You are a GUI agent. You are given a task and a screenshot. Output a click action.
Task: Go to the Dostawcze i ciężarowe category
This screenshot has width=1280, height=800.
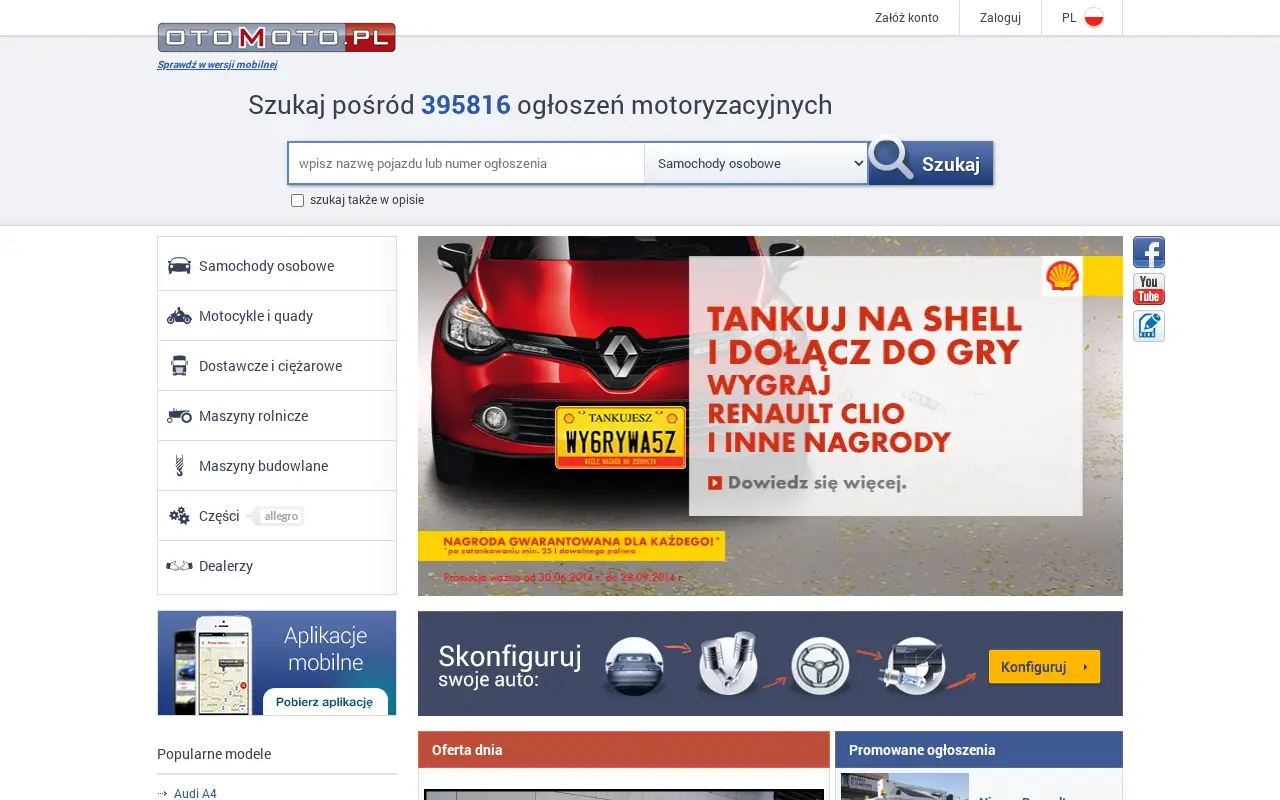click(277, 366)
